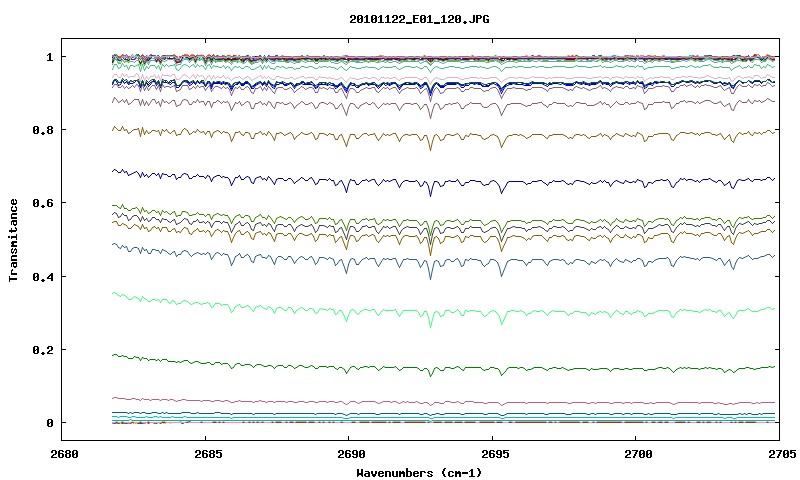The width and height of the screenshot is (800, 480).
Task: Click the y-axis tick label 0.6
Action: [42, 203]
